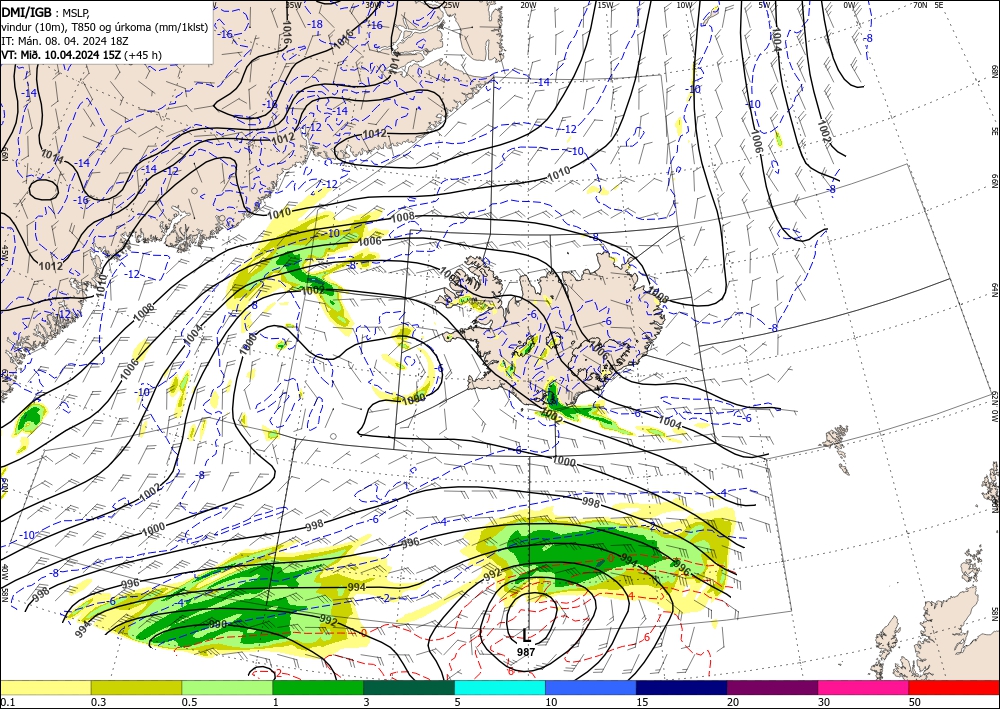Pick the cyan 5–10 legend swatch
The image size is (1000, 709).
coord(500,687)
